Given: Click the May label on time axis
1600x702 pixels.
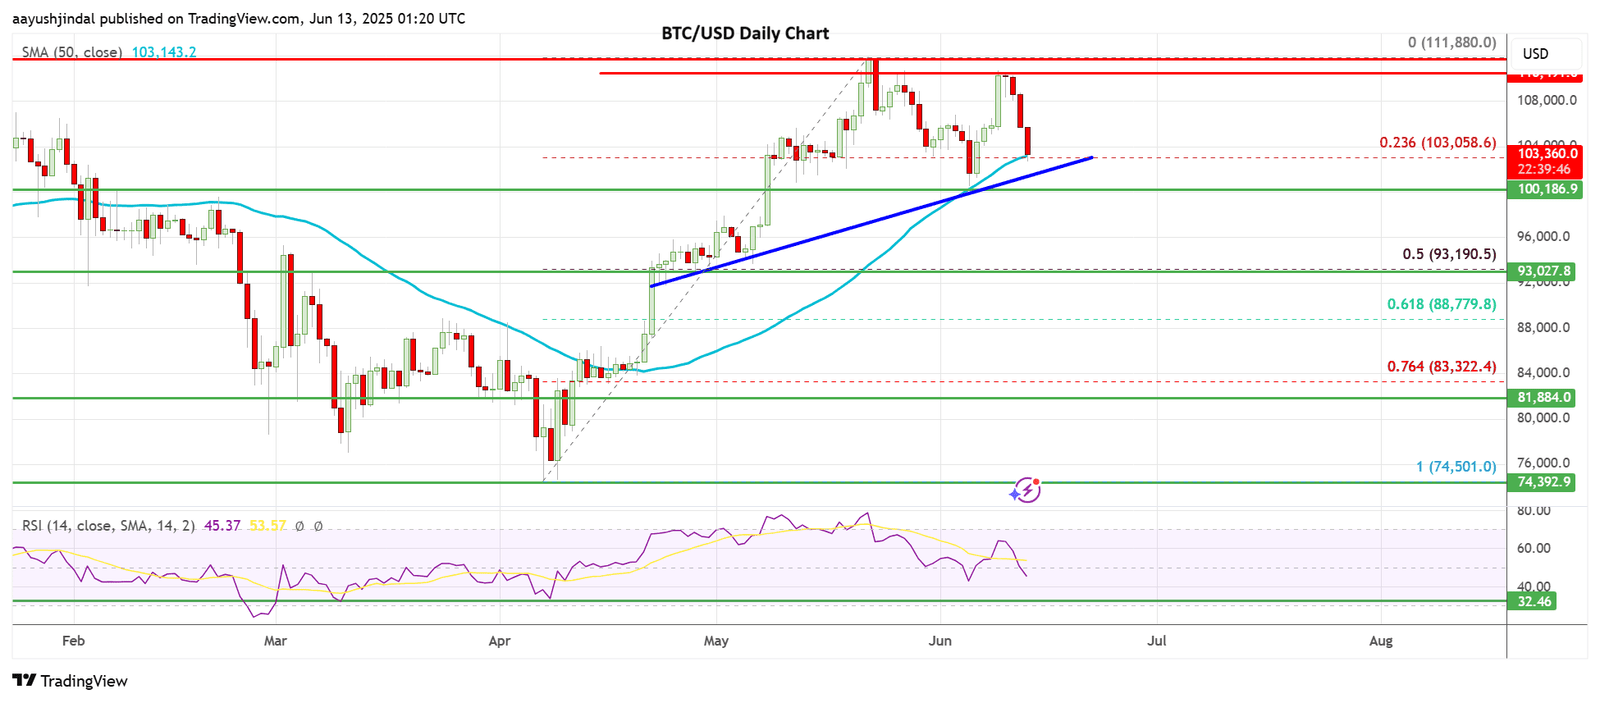Looking at the screenshot, I should (716, 641).
